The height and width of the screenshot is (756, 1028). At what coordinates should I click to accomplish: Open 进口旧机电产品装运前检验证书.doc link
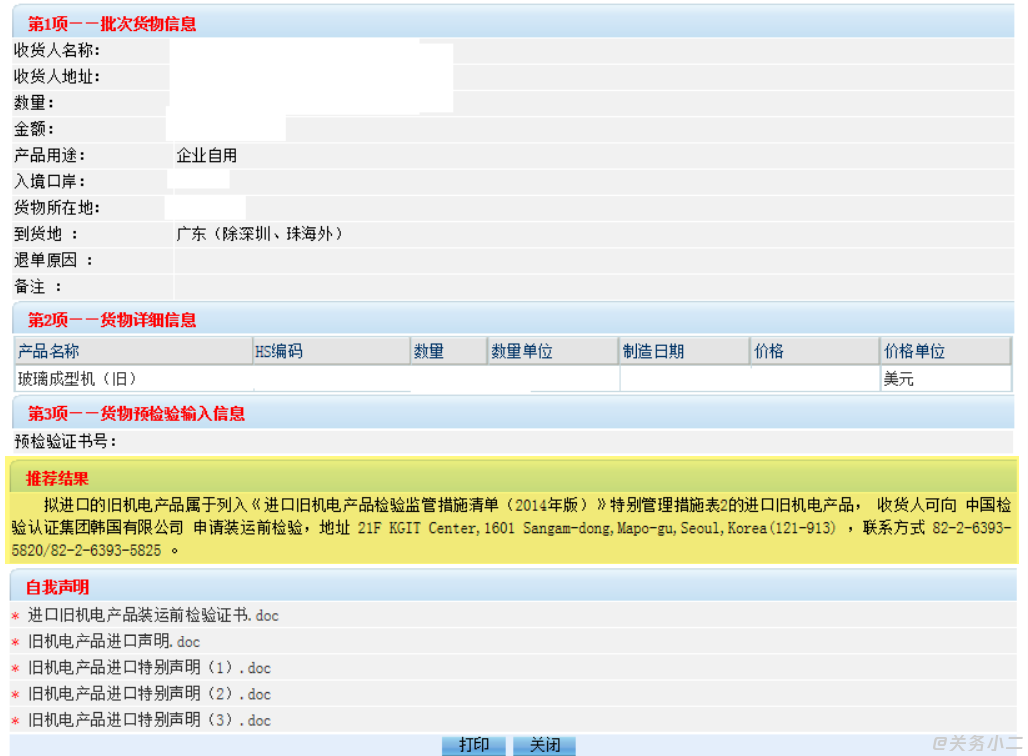pyautogui.click(x=153, y=616)
